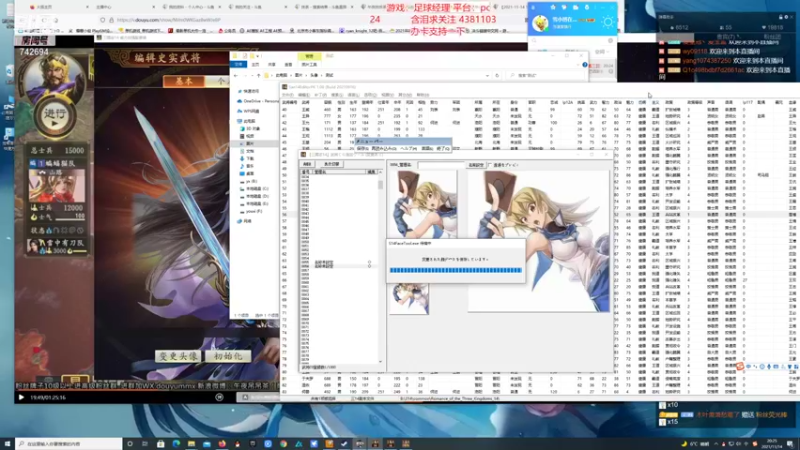Click the large face preview image
Viewport: 800px width, 450px height.
(539, 241)
